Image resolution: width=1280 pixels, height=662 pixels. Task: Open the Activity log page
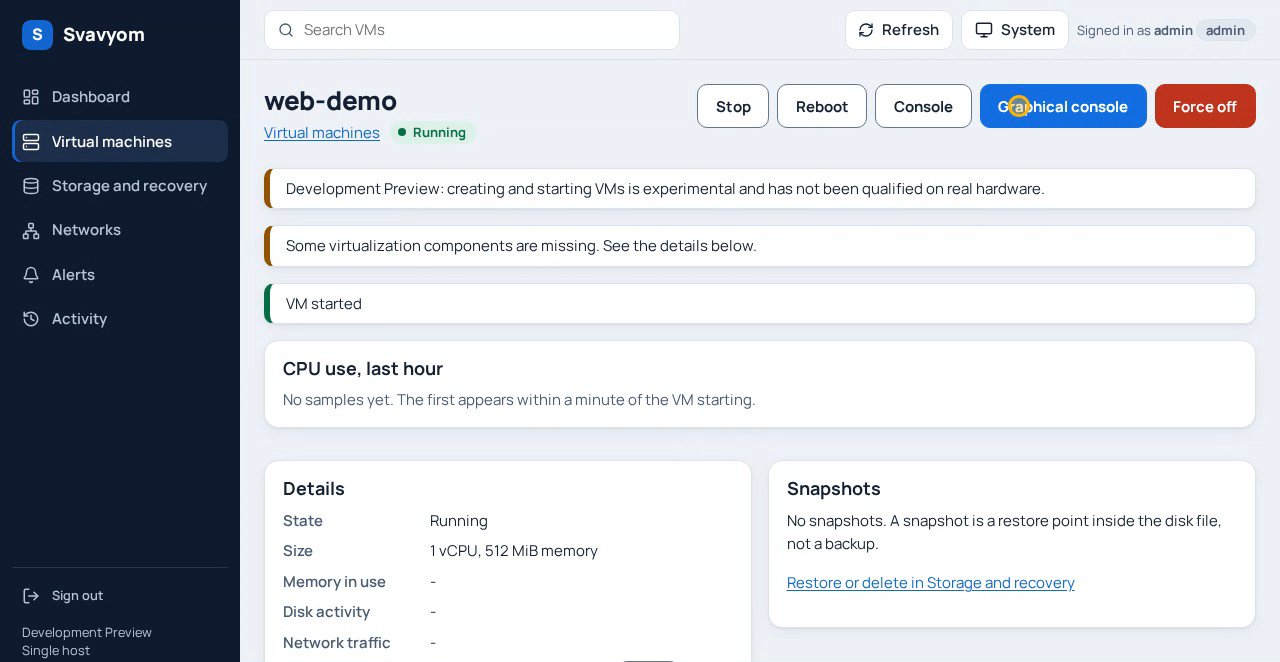(120, 319)
